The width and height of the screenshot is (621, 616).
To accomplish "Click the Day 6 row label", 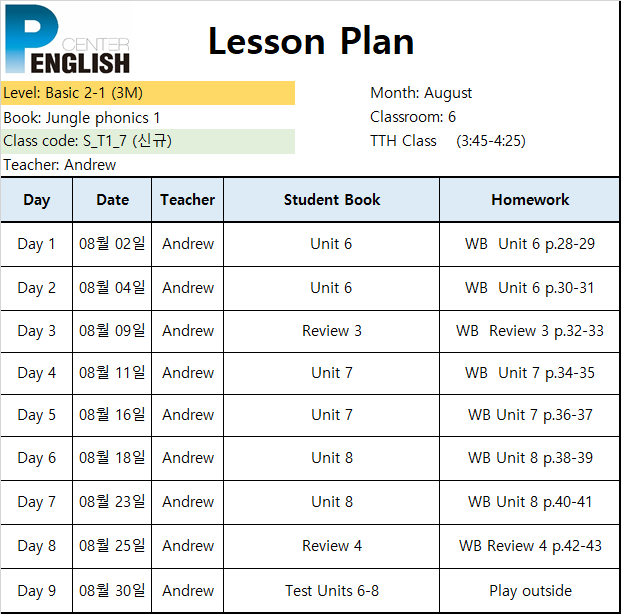I will (x=37, y=458).
